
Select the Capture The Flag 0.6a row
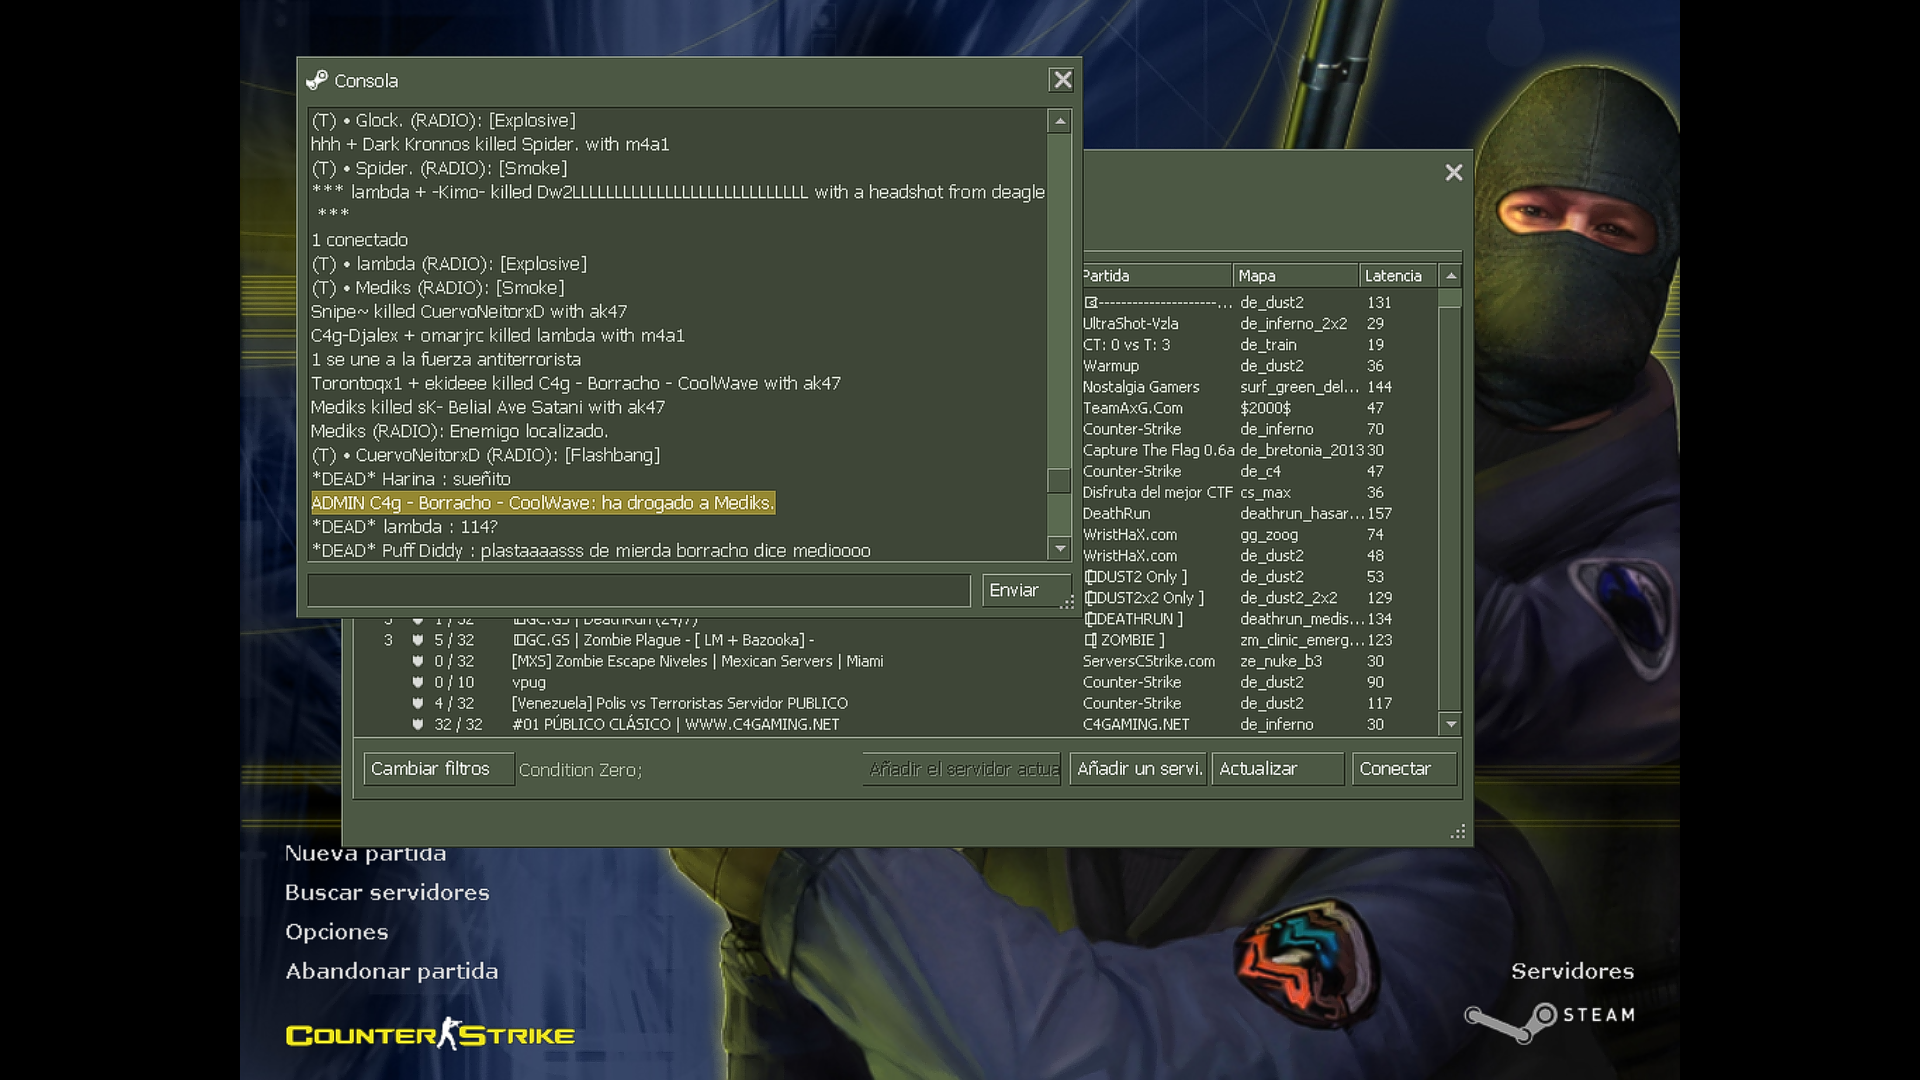click(1260, 450)
